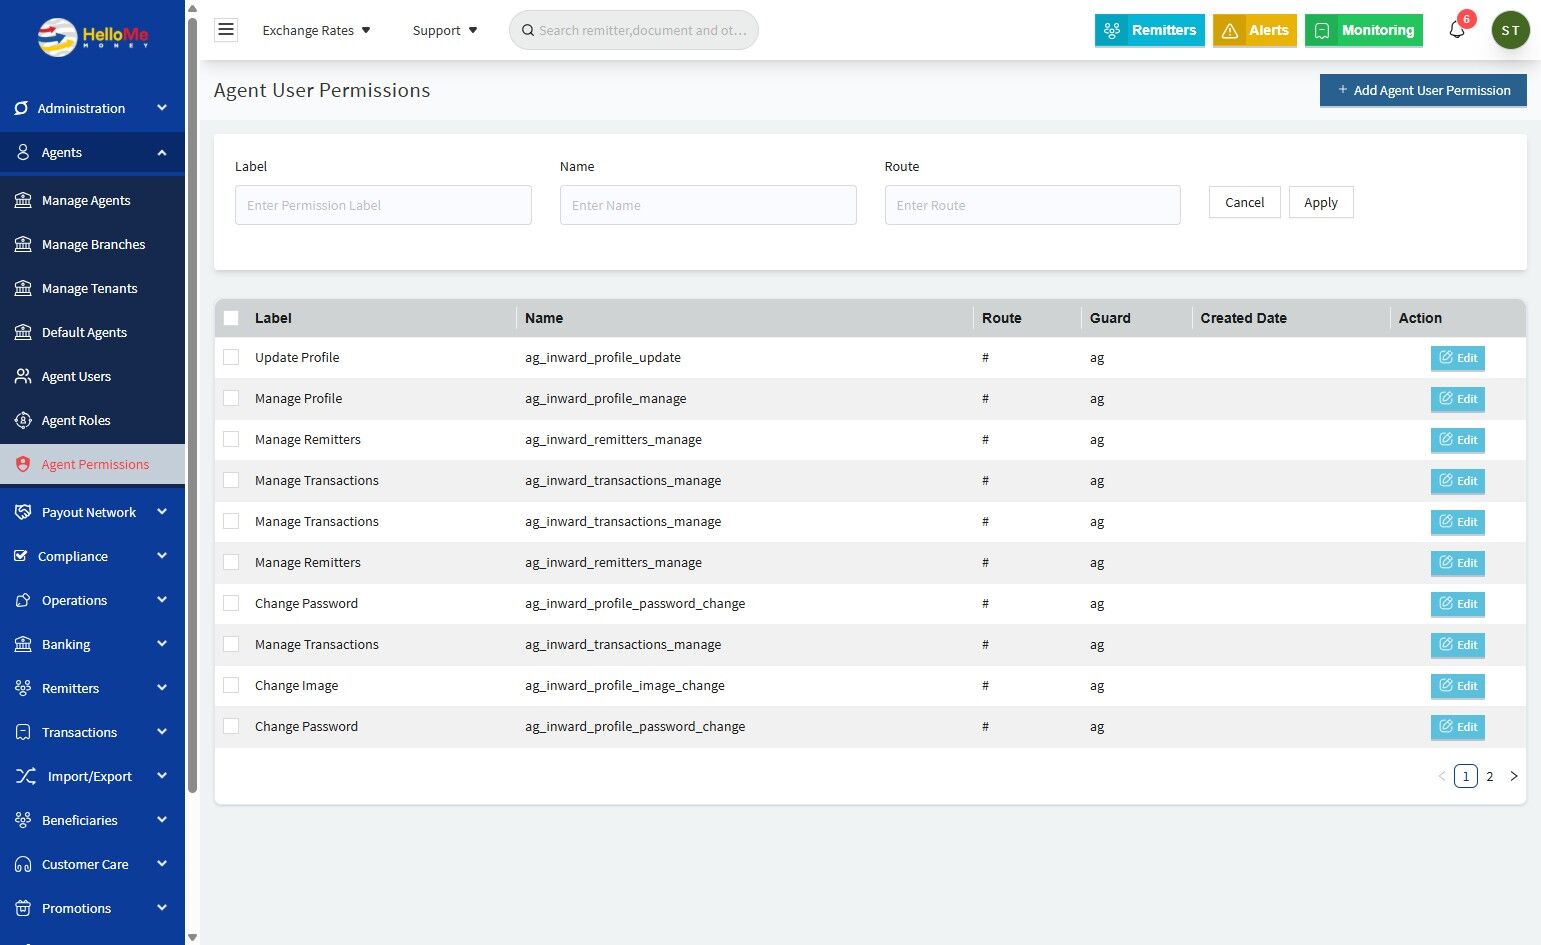Open Default Agents menu item
The image size is (1541, 945).
pyautogui.click(x=92, y=332)
